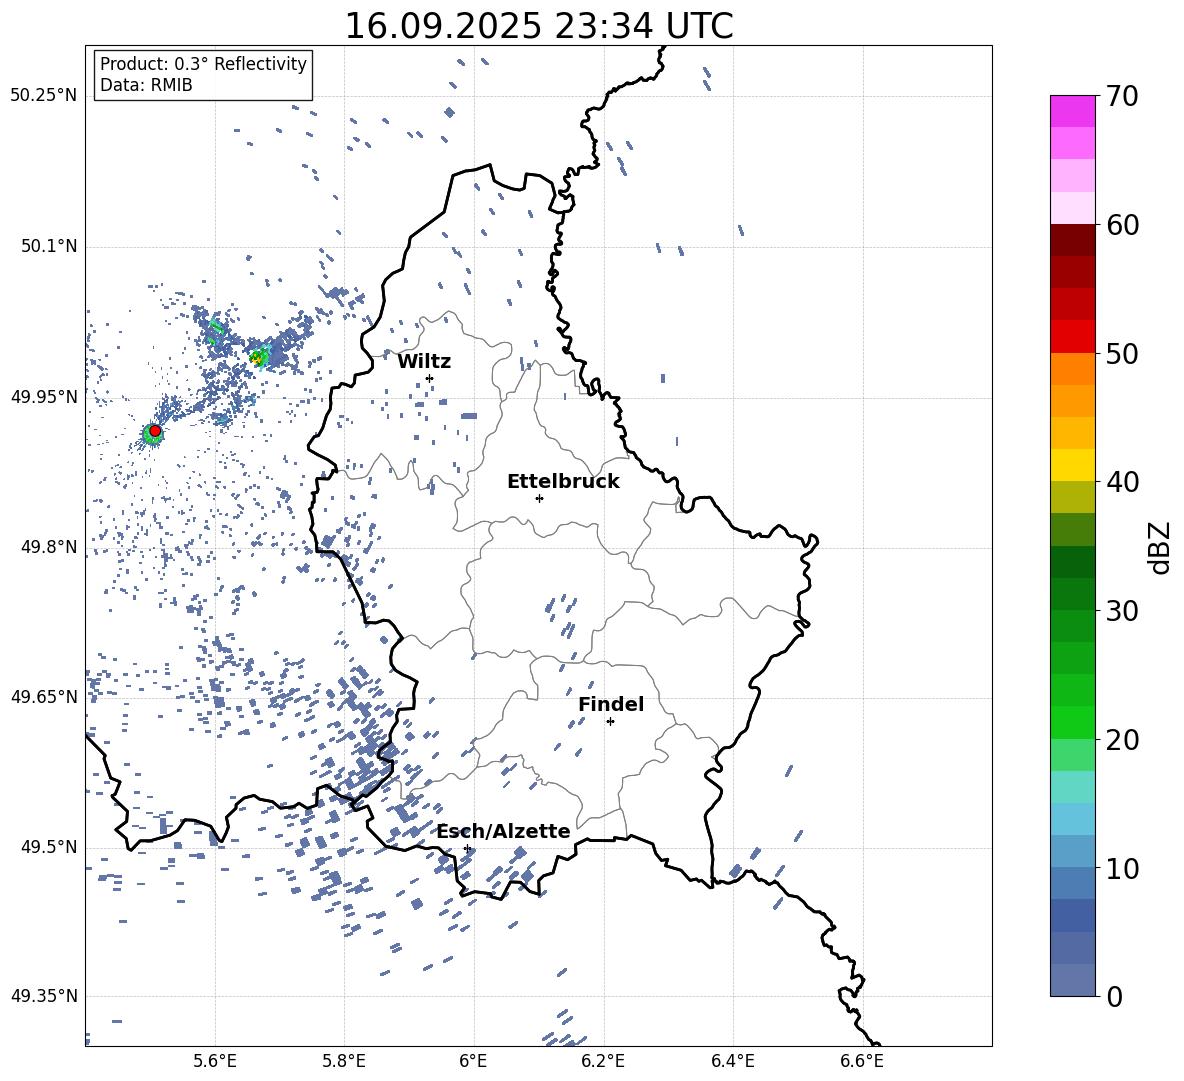This screenshot has width=1184, height=1081.
Task: Click the colorbar tick value 60
Action: pyautogui.click(x=1122, y=225)
